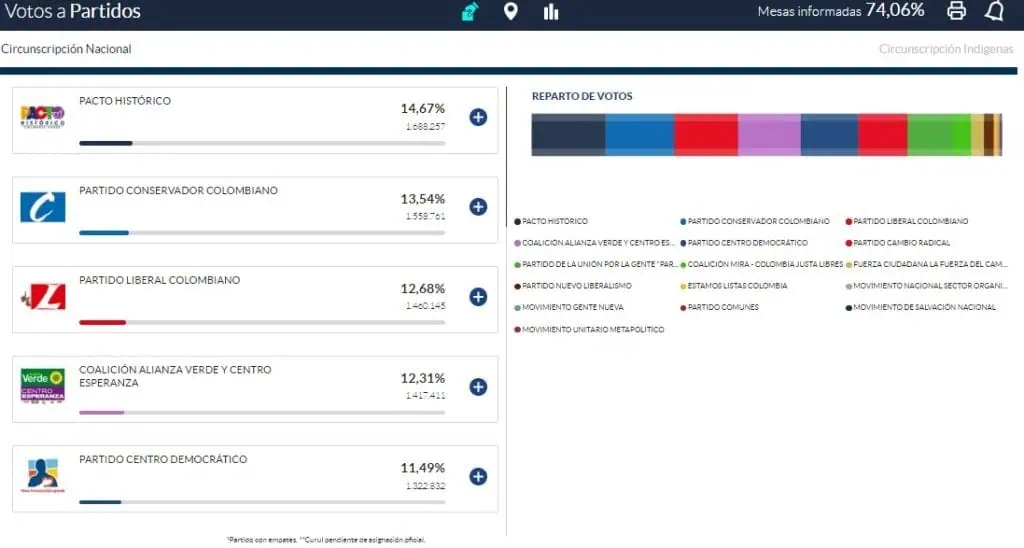Expand Partido Conservador Colombiano with plus icon

478,206
